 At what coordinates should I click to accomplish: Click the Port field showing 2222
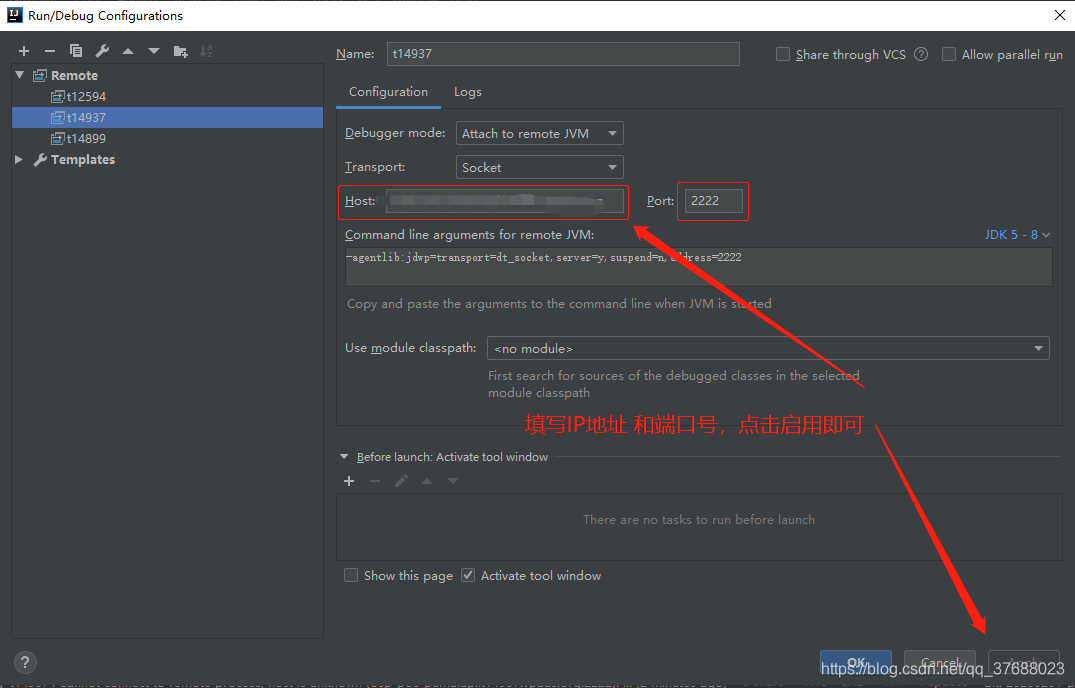(x=714, y=201)
